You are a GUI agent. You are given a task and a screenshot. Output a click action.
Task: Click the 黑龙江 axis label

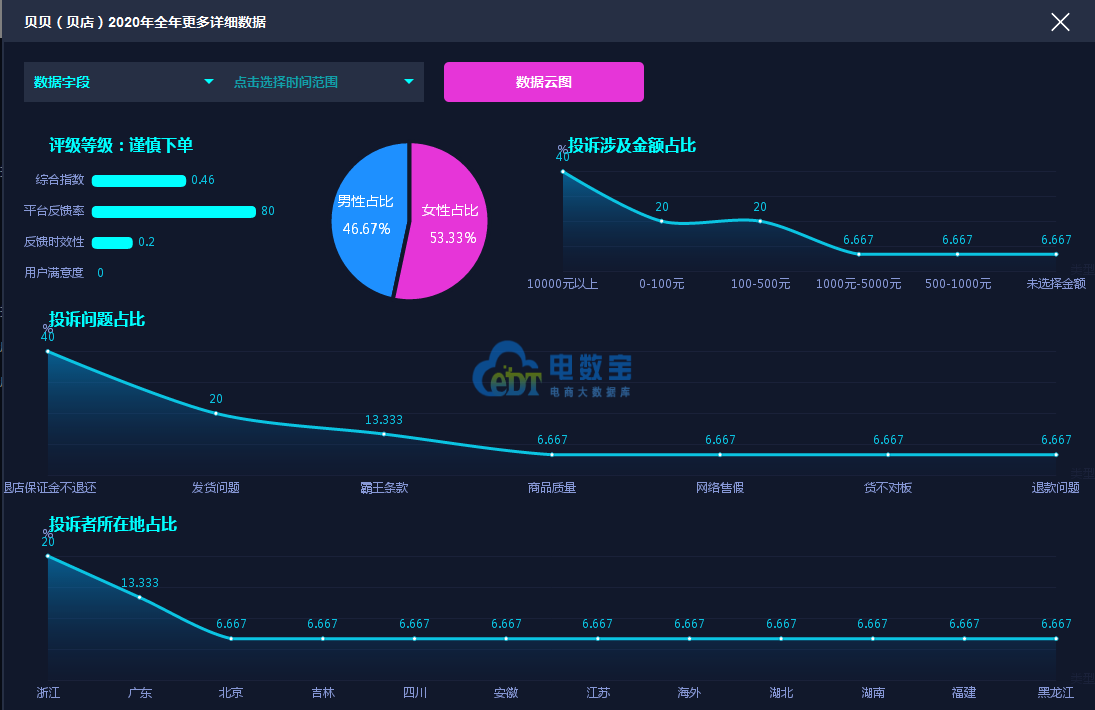1055,693
